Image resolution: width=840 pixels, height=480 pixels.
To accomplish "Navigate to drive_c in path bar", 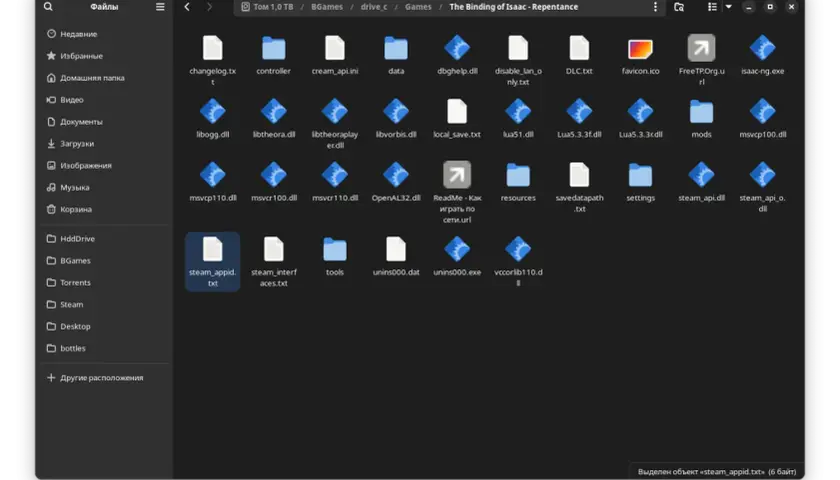I will coord(373,7).
